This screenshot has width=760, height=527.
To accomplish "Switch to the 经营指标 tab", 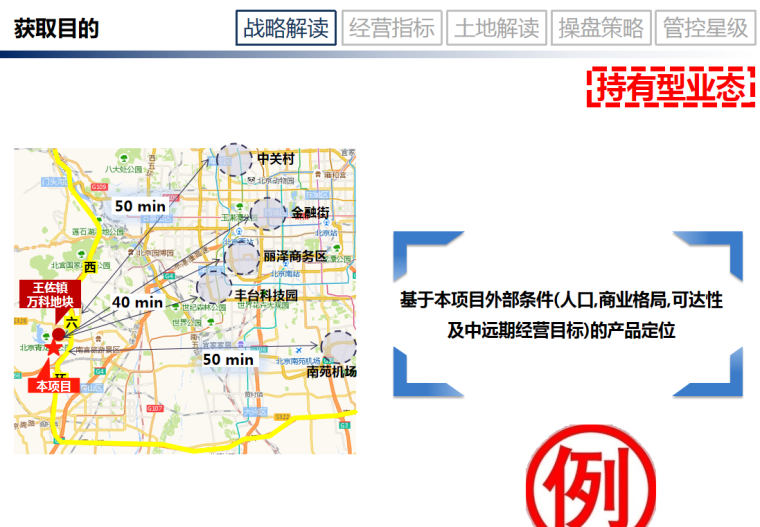I will point(392,28).
